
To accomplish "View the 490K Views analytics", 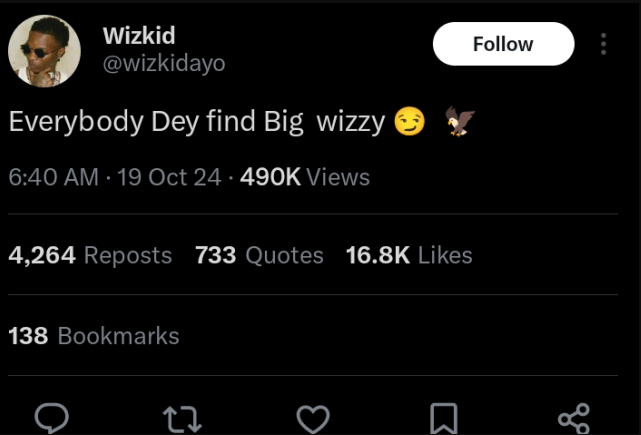I will click(x=305, y=178).
